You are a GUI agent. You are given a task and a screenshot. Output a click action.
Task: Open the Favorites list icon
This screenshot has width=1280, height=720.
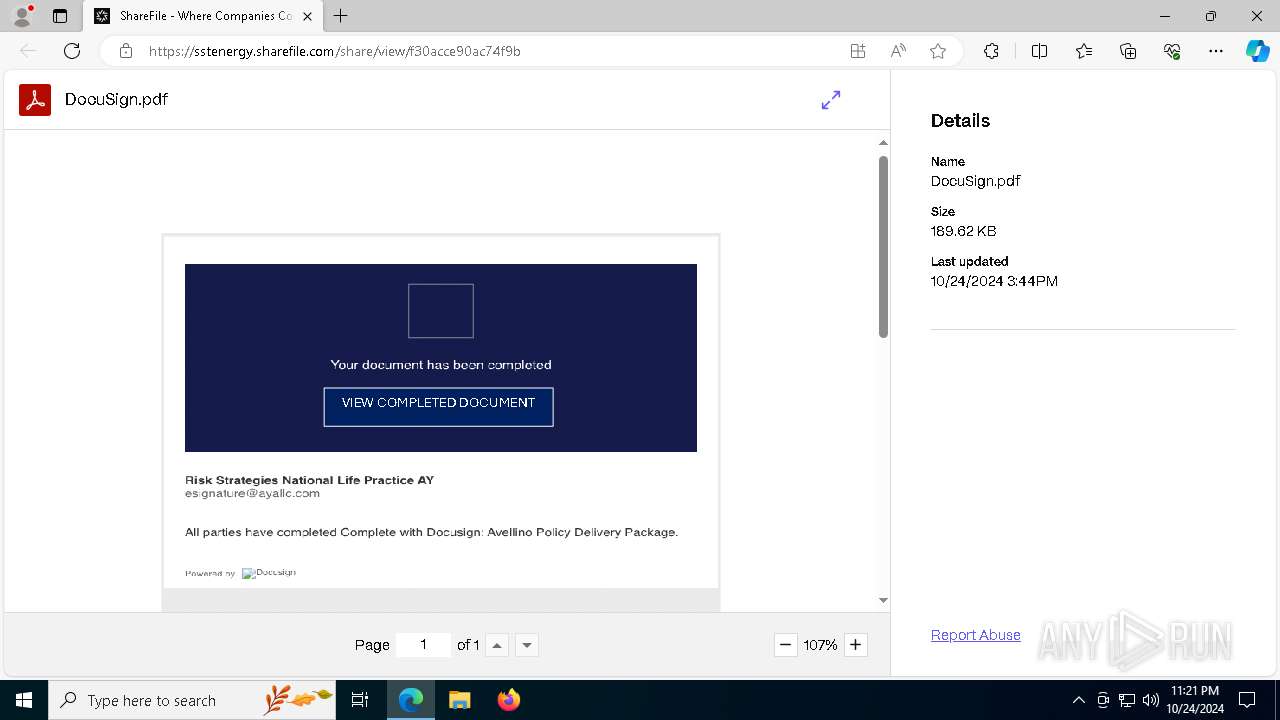pyautogui.click(x=1084, y=51)
